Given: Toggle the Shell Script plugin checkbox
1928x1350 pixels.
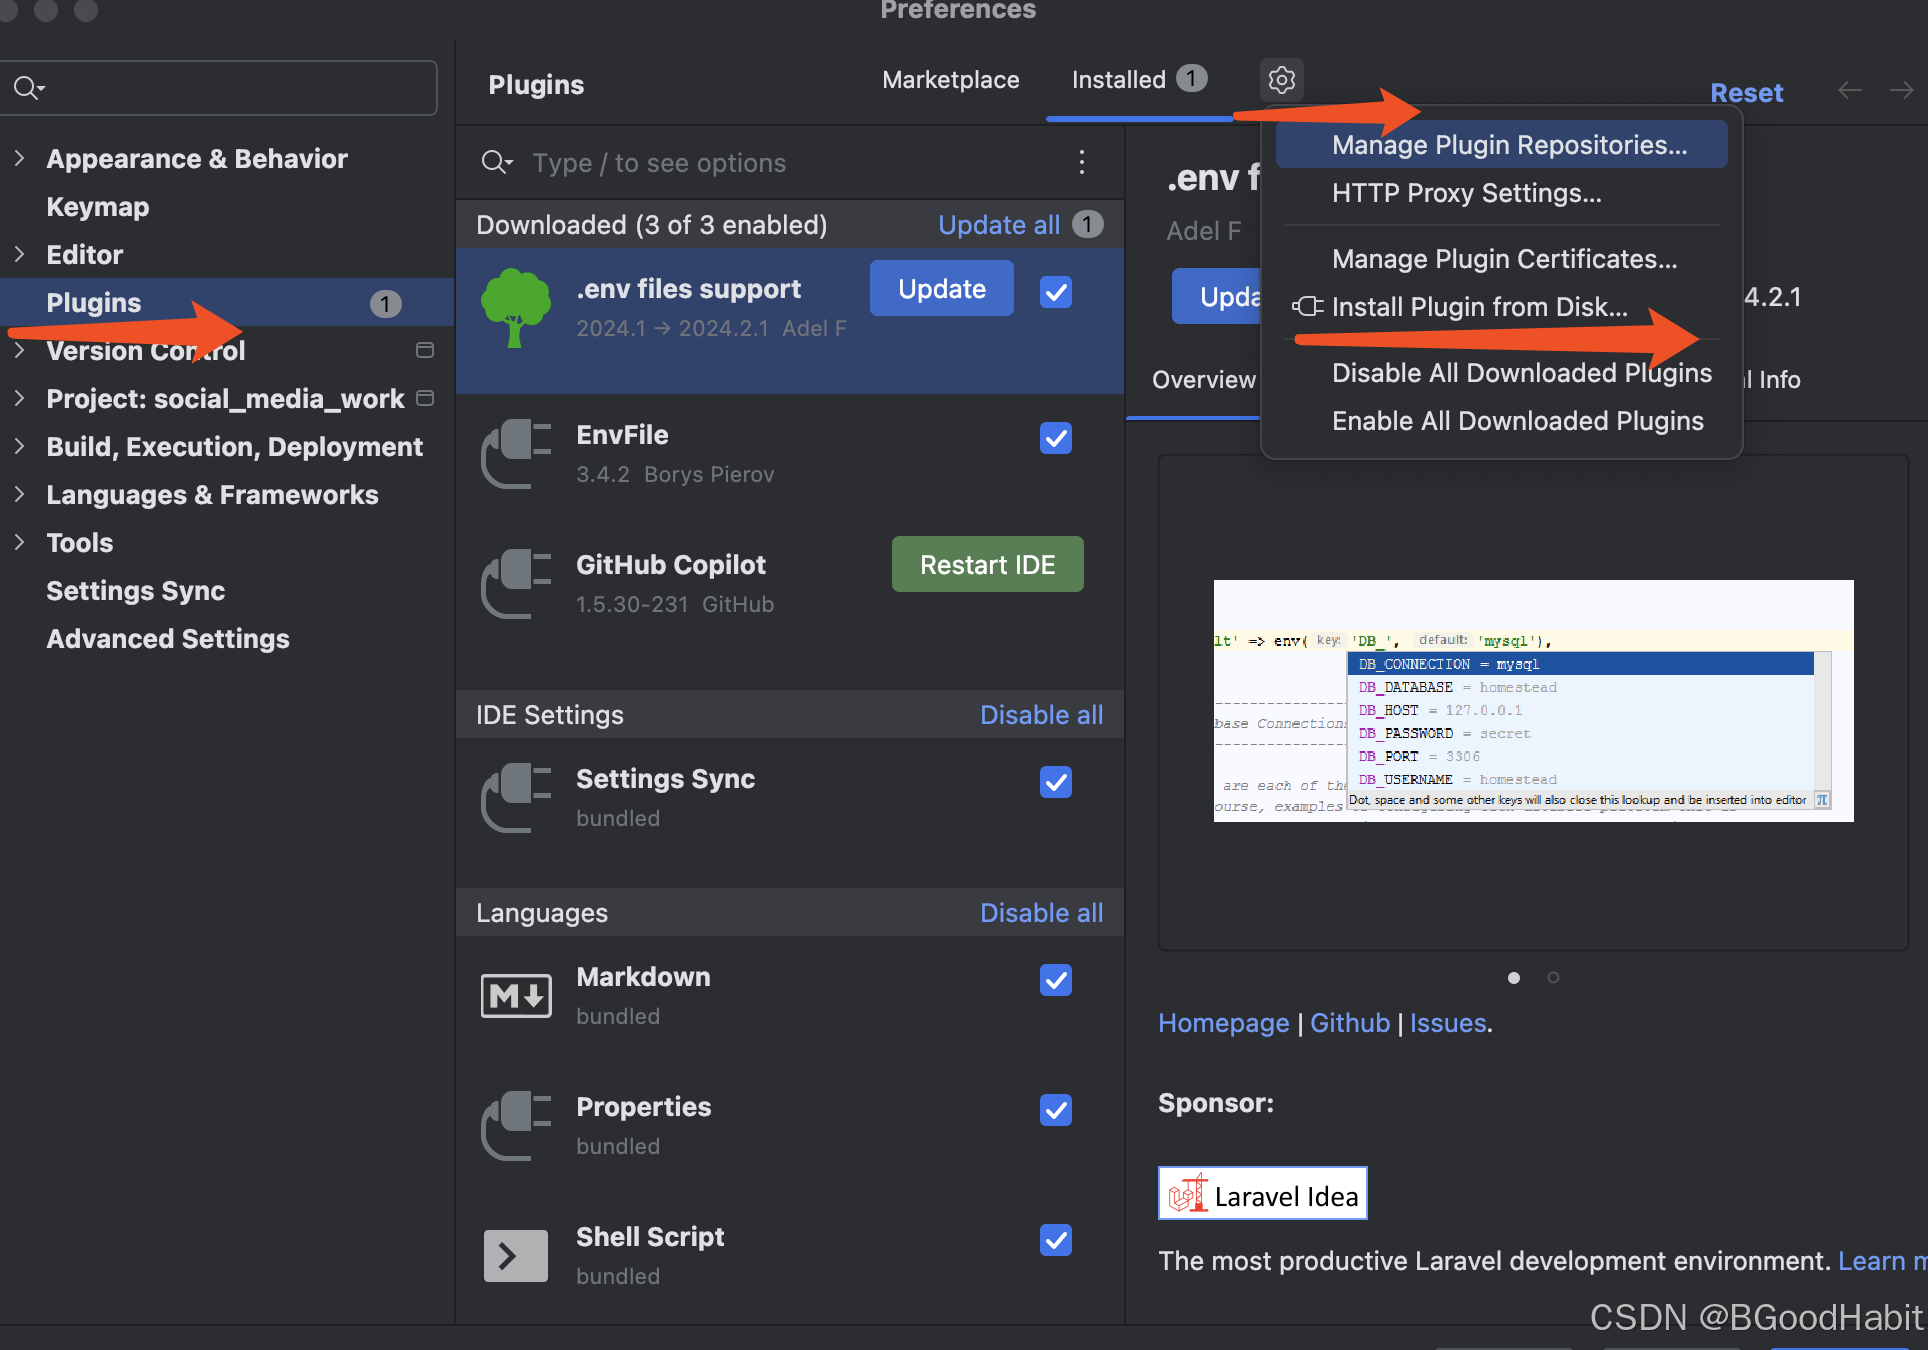Looking at the screenshot, I should click(x=1055, y=1240).
